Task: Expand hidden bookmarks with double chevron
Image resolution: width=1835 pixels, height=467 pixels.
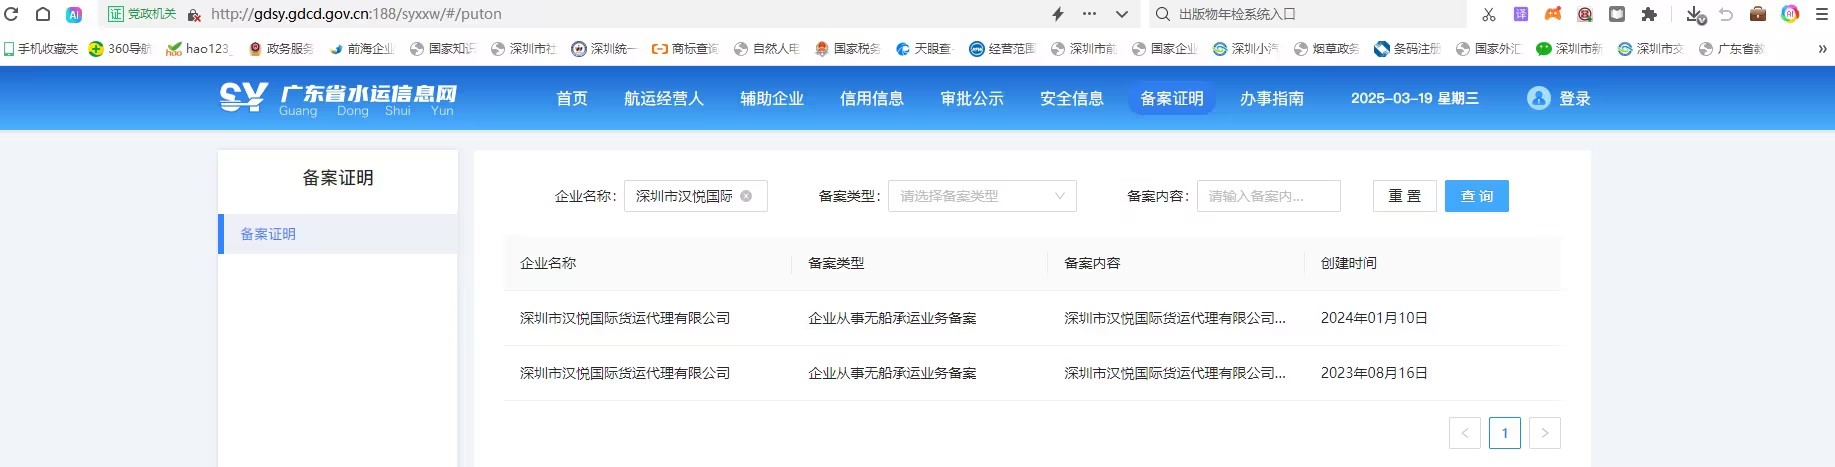Action: point(1822,48)
